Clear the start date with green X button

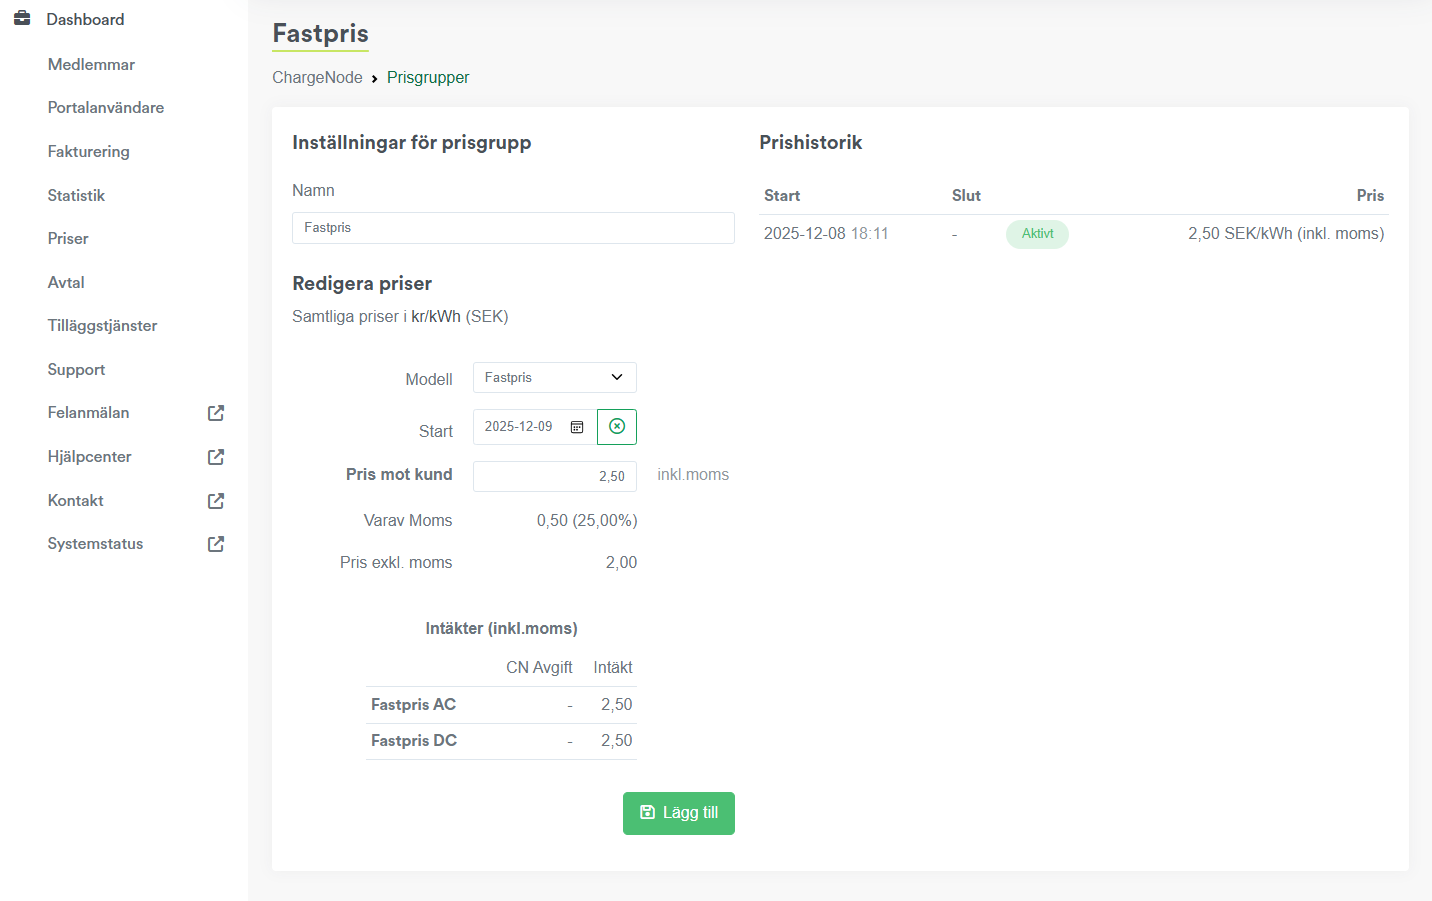coord(617,427)
